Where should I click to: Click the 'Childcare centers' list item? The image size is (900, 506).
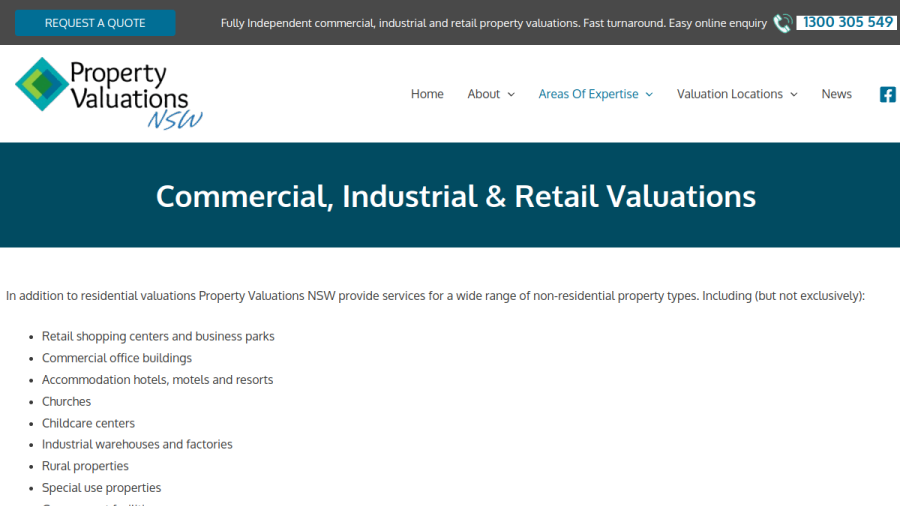point(88,423)
